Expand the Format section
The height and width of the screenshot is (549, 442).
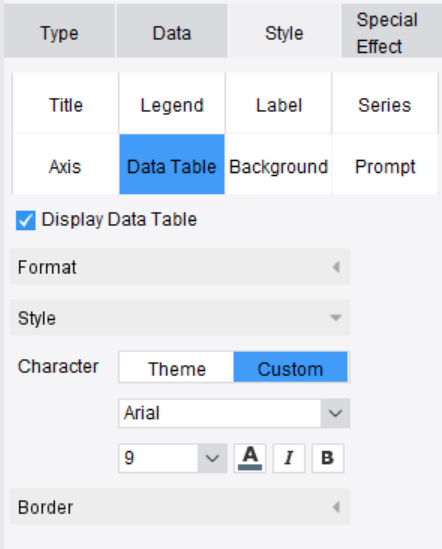point(180,267)
